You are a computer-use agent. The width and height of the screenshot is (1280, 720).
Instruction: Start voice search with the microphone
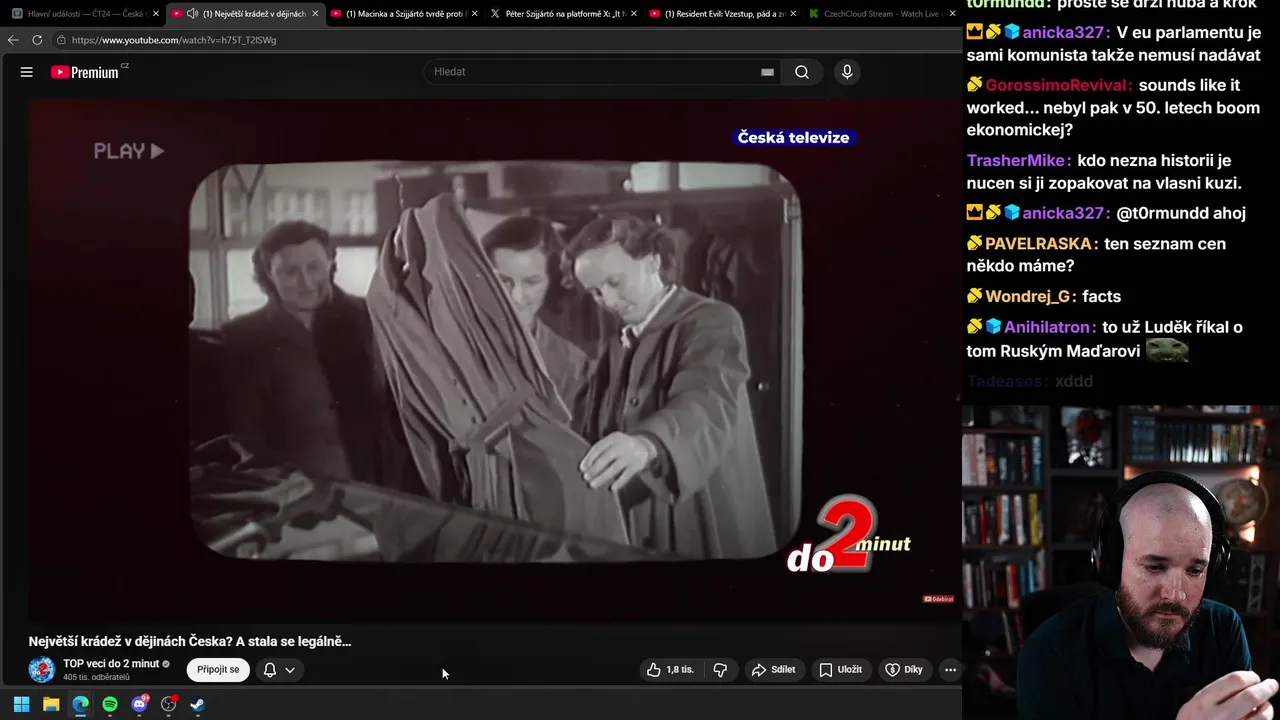click(847, 72)
